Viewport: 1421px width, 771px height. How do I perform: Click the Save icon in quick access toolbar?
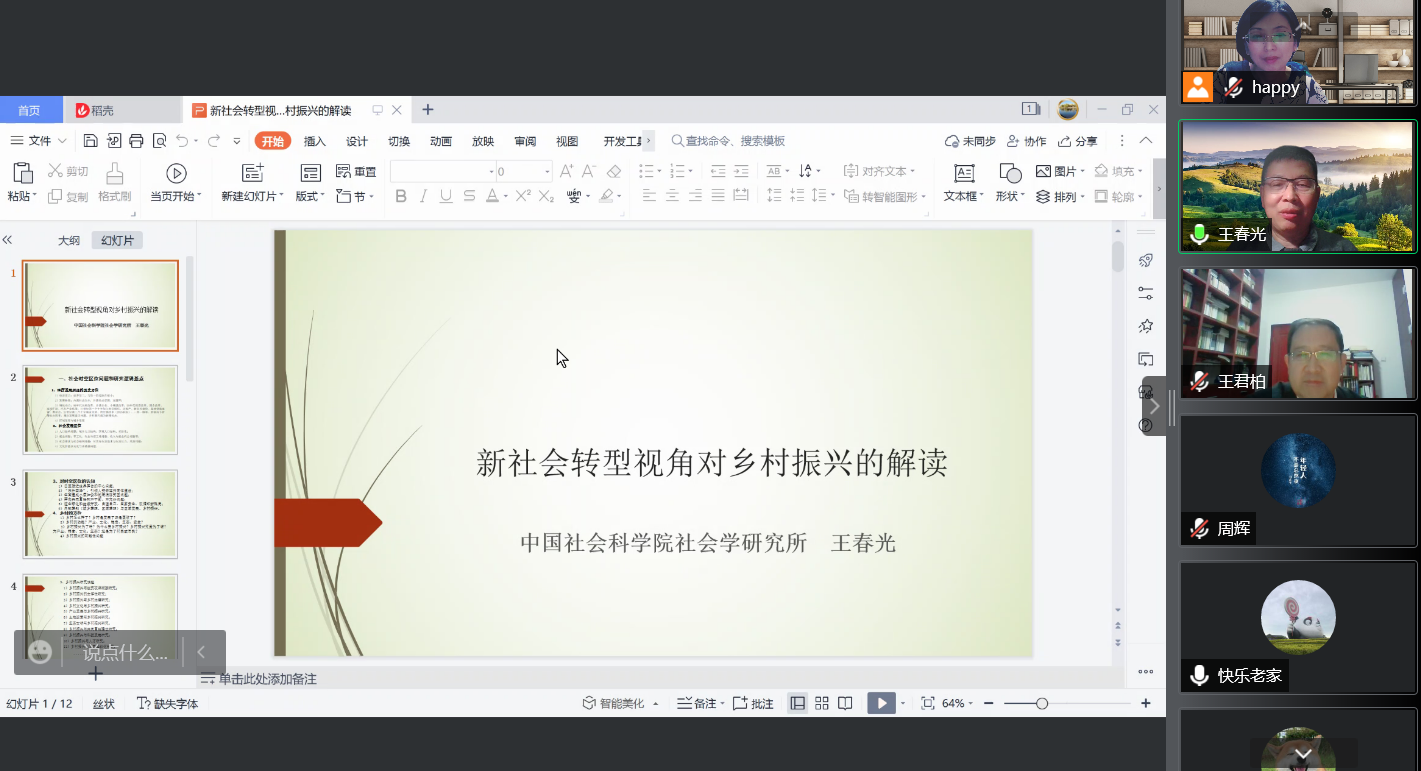(x=91, y=141)
